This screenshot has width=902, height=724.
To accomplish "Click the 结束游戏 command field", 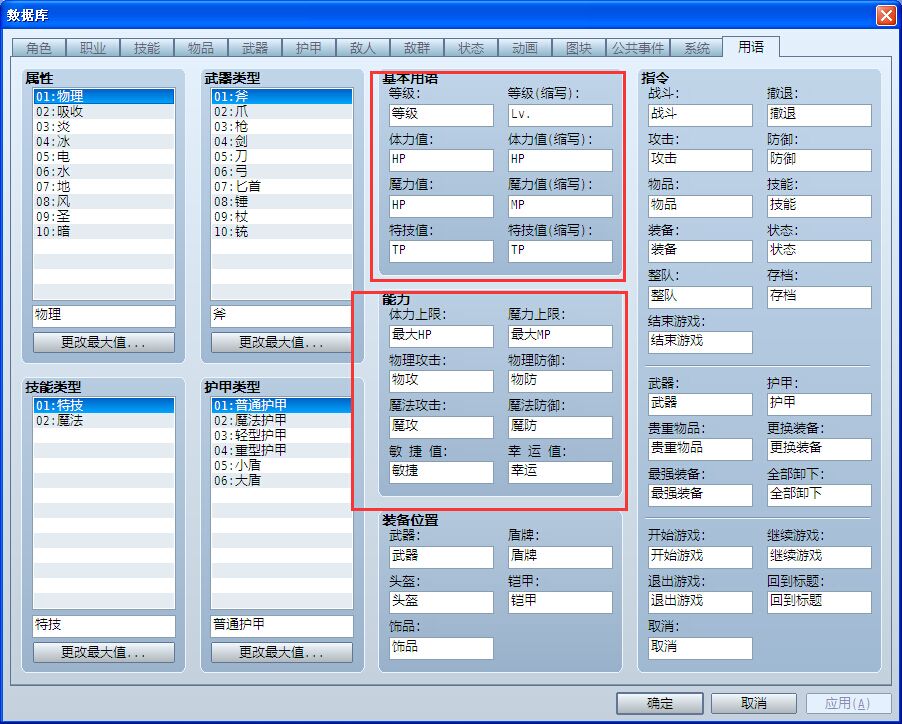I will (x=700, y=342).
